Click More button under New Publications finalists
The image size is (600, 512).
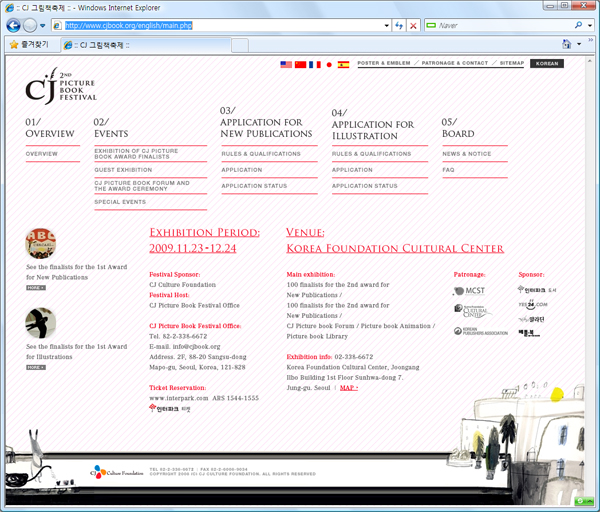coord(36,288)
